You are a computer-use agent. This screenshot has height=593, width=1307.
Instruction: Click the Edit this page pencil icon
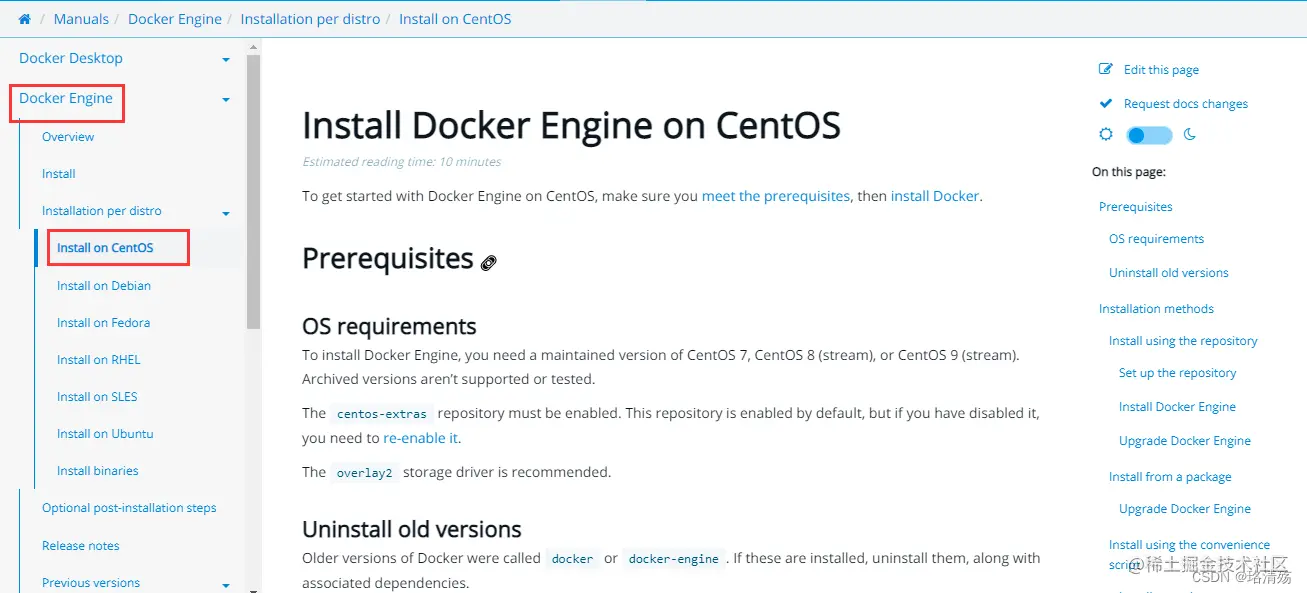(x=1105, y=69)
